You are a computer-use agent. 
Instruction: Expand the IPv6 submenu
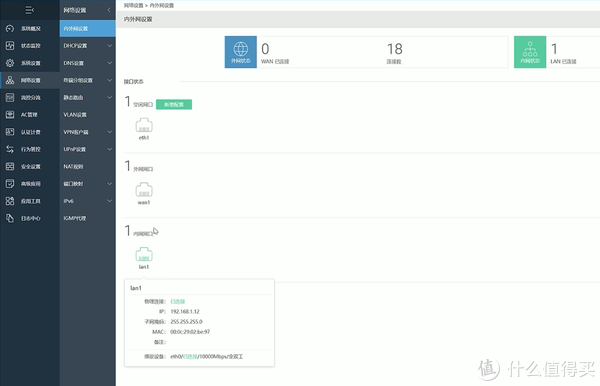click(88, 201)
